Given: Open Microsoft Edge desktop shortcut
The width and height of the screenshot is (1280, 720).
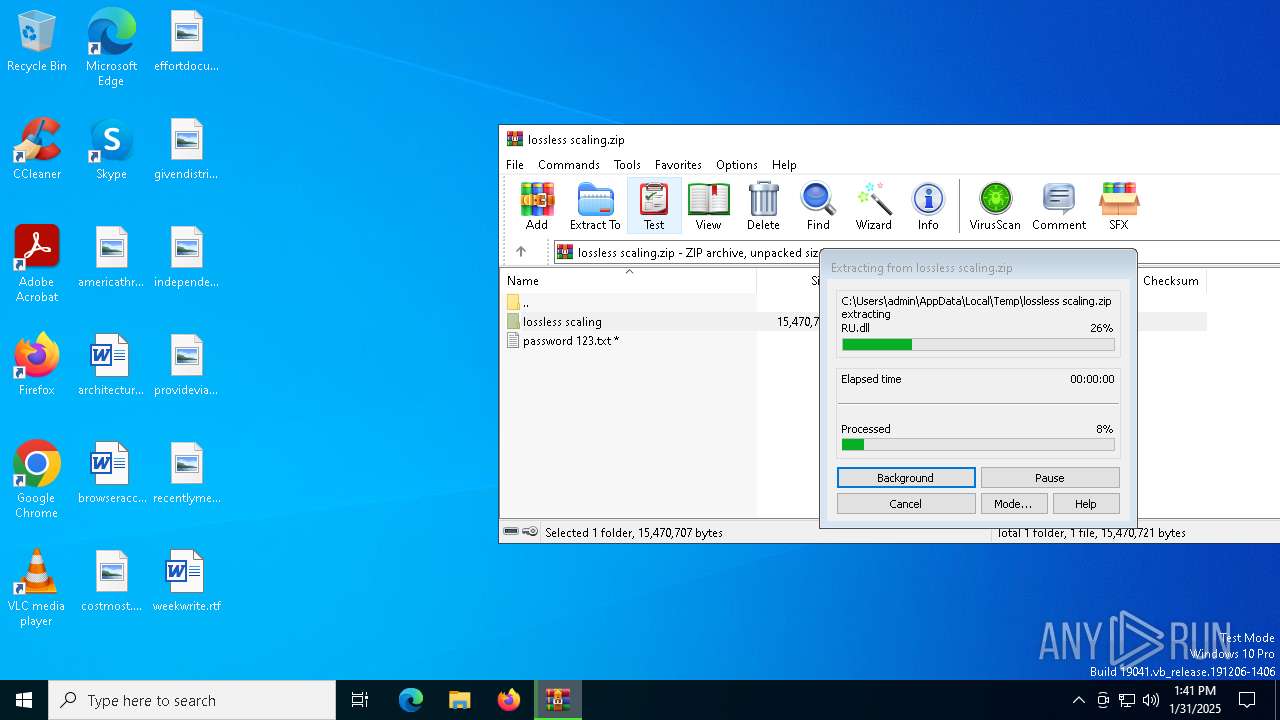Looking at the screenshot, I should [x=111, y=47].
